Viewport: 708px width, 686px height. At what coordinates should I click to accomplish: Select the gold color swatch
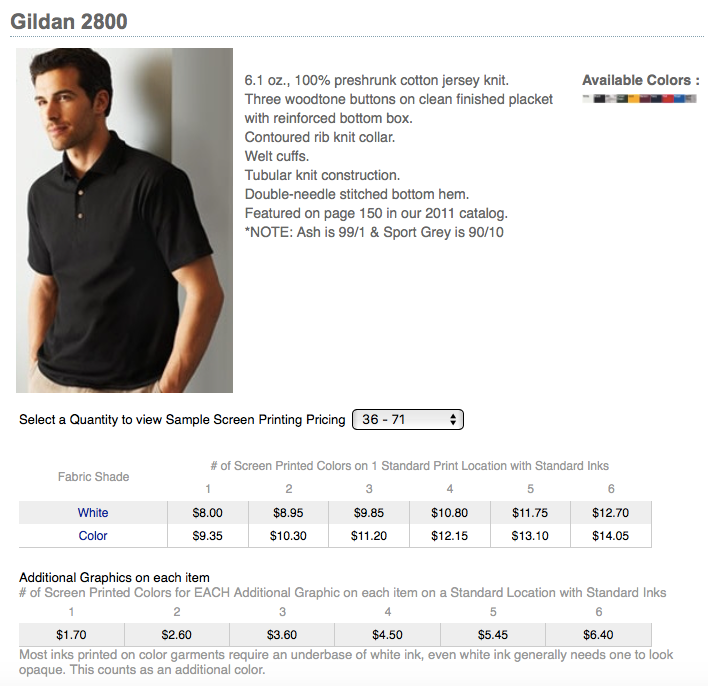pyautogui.click(x=634, y=98)
